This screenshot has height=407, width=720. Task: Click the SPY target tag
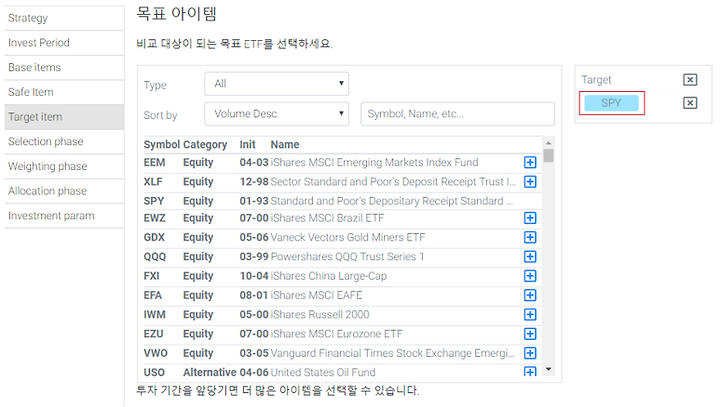point(611,103)
